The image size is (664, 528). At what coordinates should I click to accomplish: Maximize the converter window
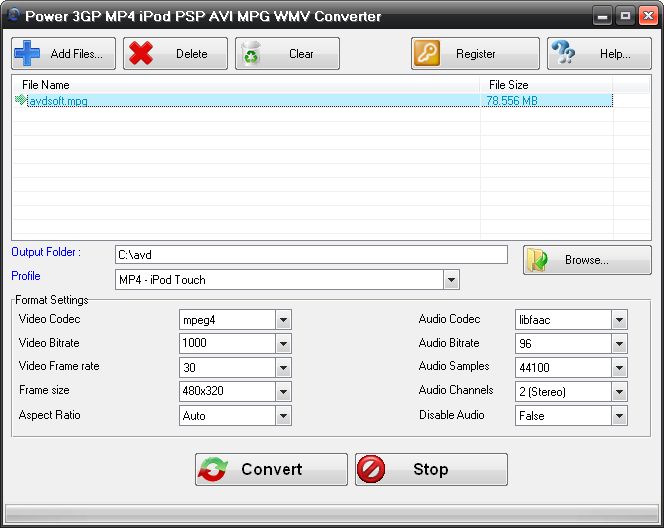click(x=625, y=16)
